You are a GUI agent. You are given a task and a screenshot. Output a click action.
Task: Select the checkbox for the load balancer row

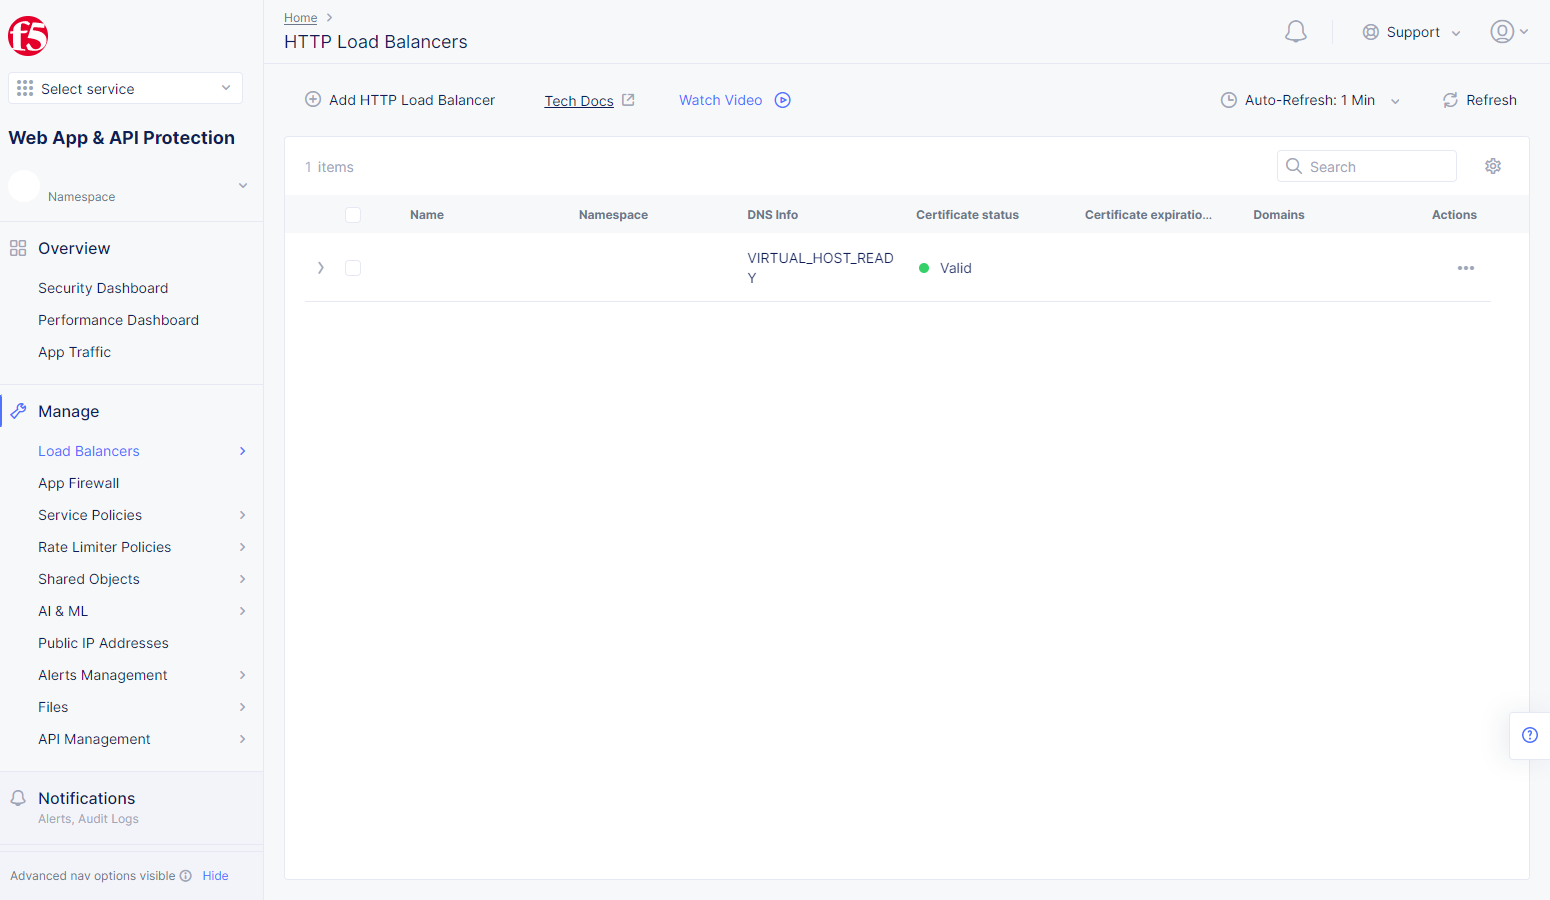[x=353, y=268]
